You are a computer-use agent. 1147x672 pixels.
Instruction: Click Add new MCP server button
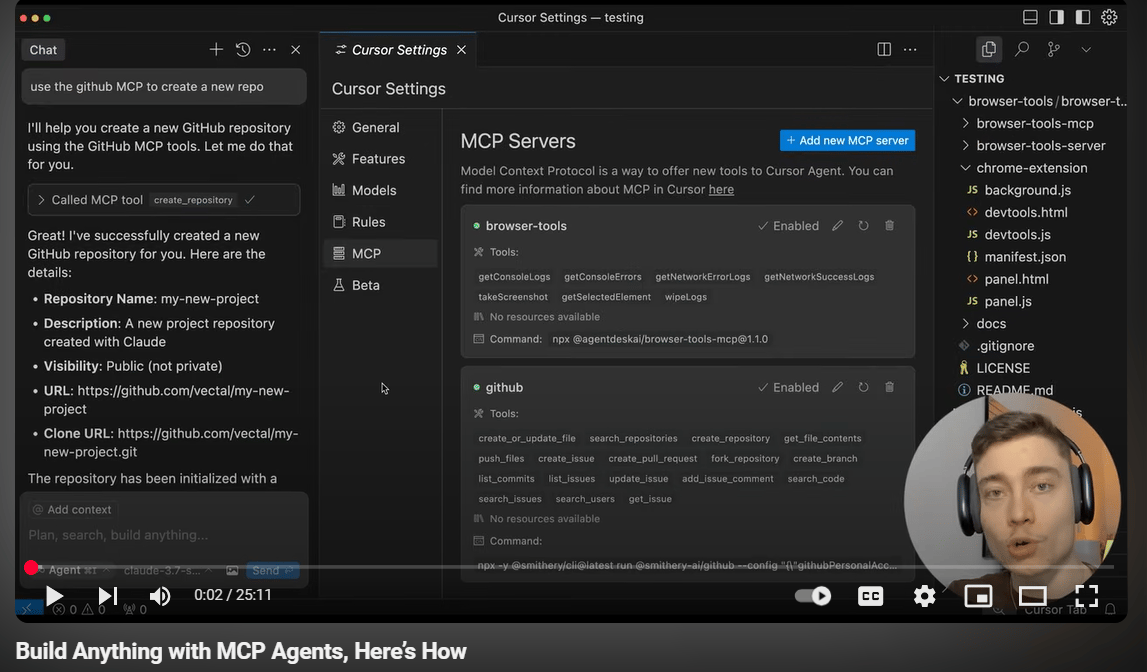point(847,140)
